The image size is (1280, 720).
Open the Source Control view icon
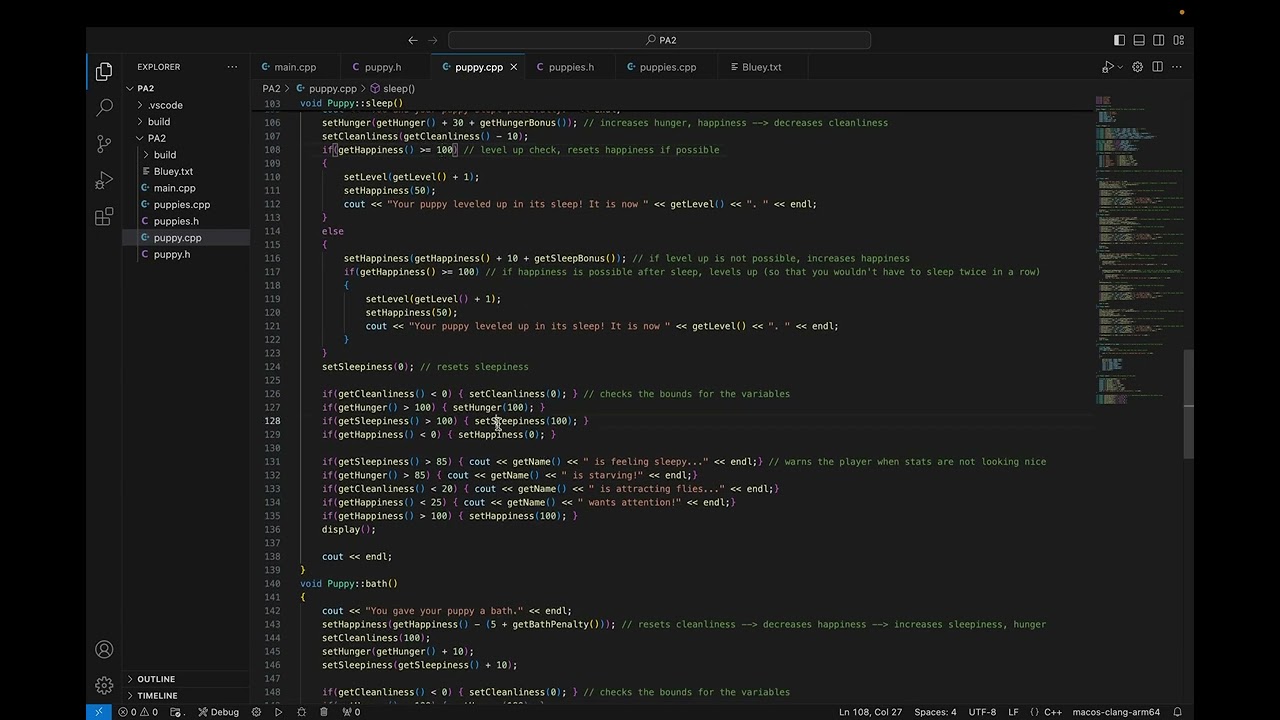coord(104,144)
